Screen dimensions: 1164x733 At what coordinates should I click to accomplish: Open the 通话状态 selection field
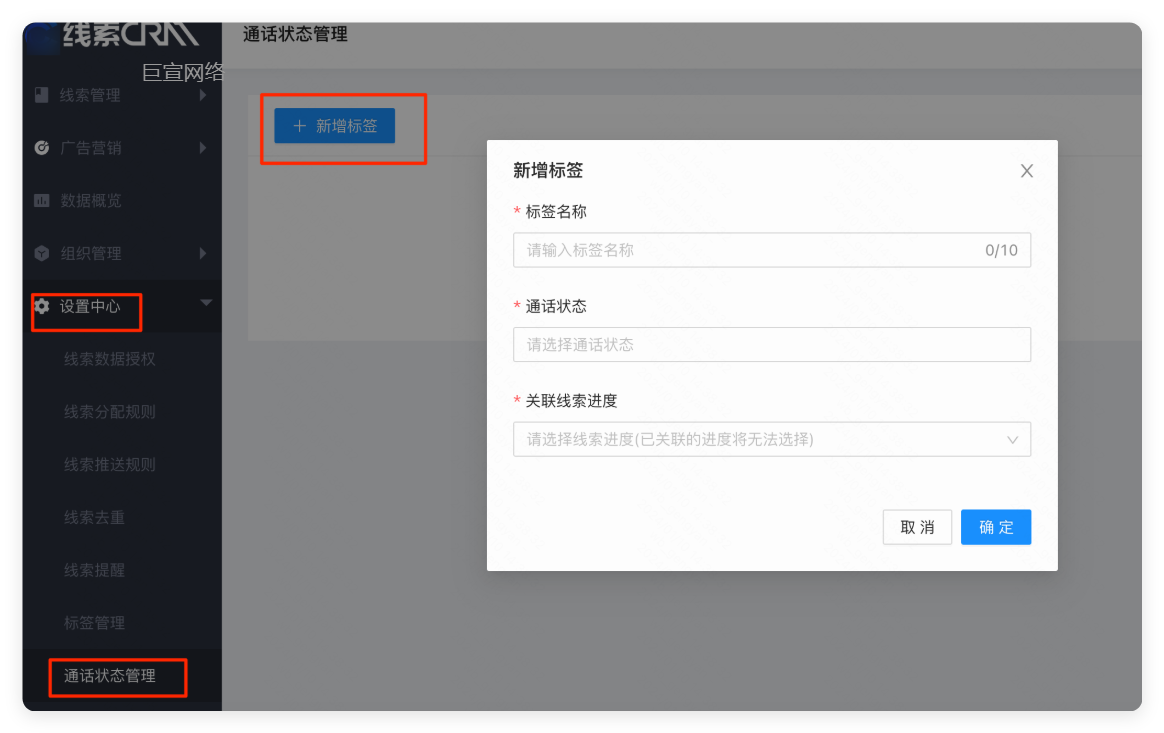pyautogui.click(x=771, y=344)
